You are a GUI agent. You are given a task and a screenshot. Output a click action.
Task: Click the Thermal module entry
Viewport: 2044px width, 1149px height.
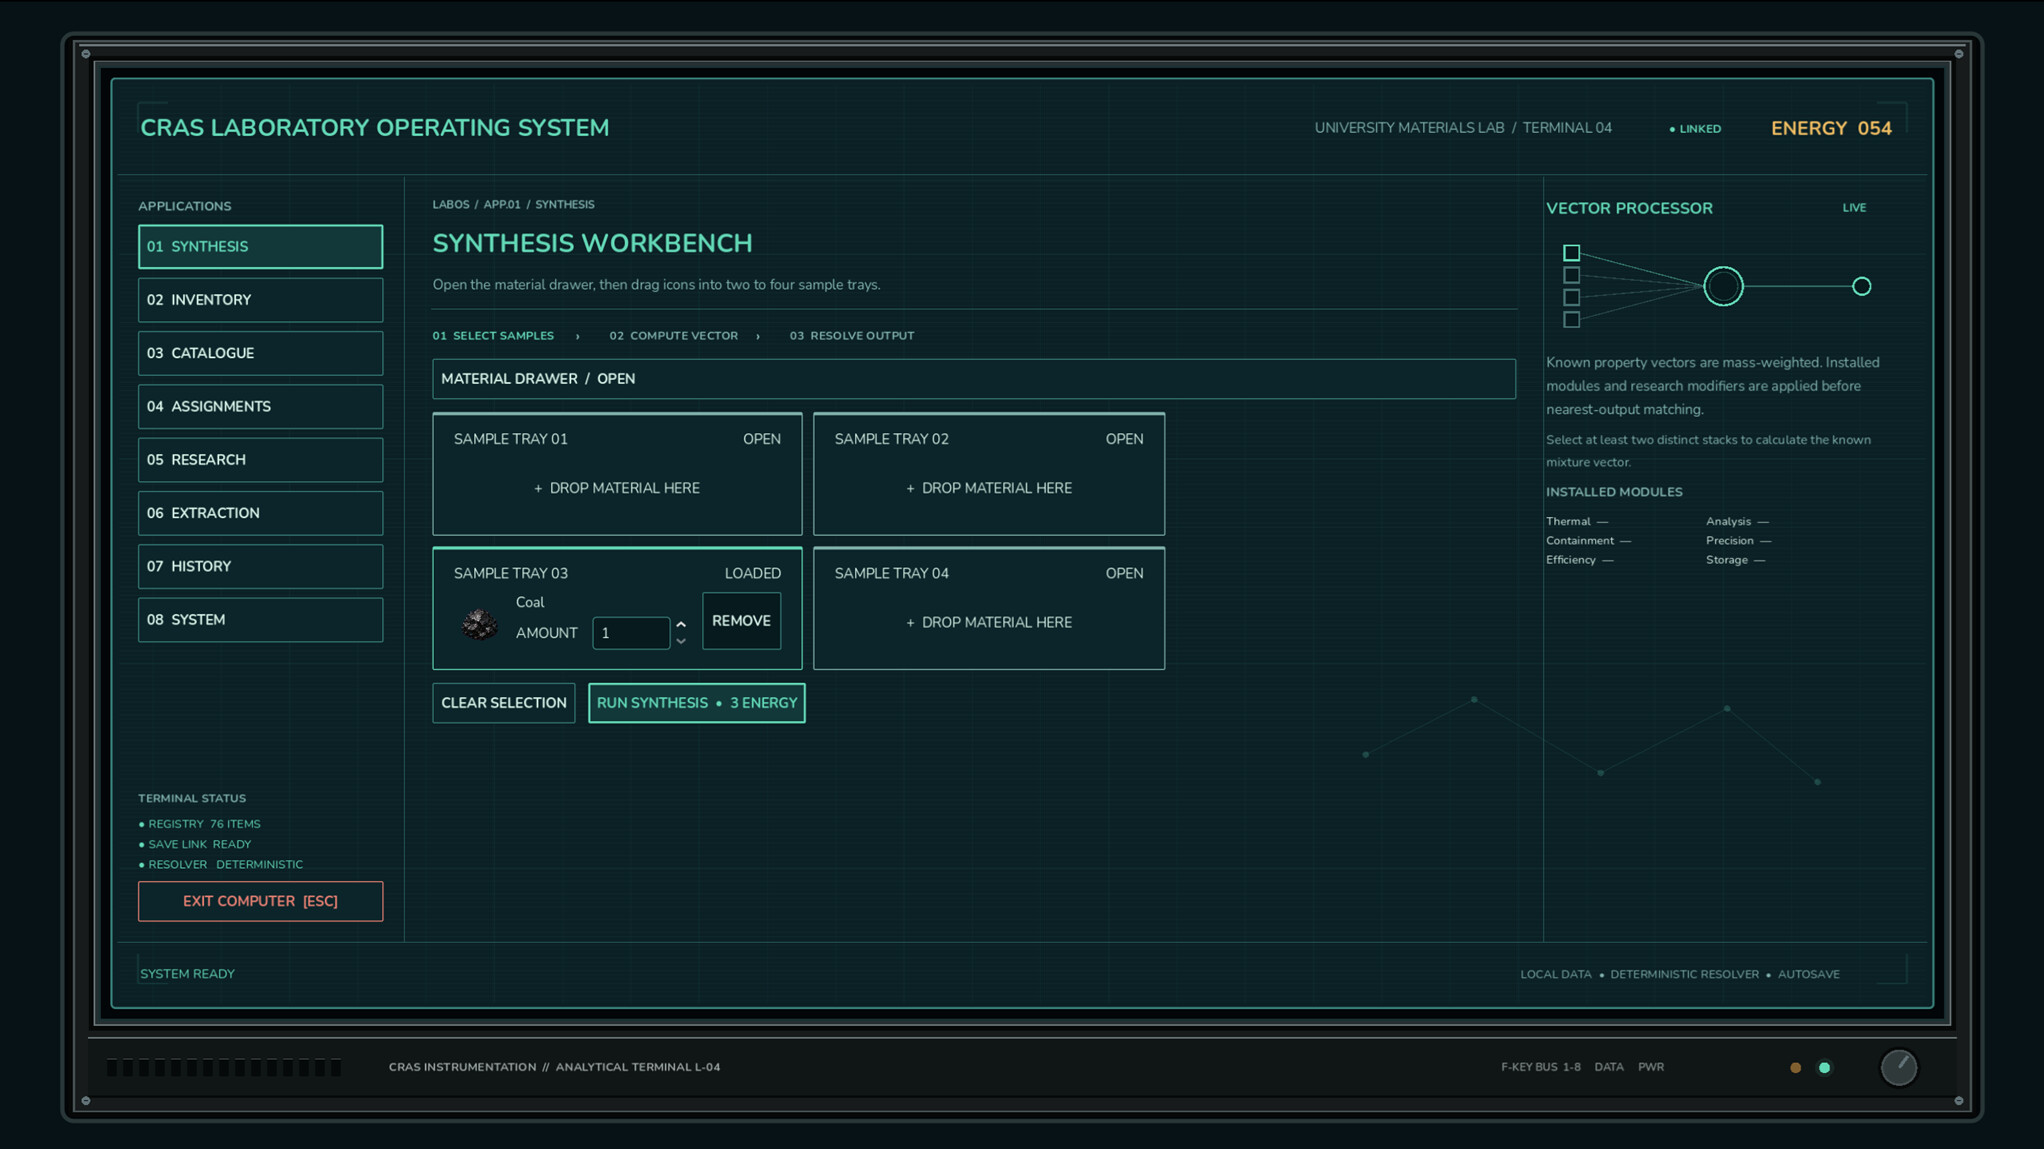[1577, 521]
